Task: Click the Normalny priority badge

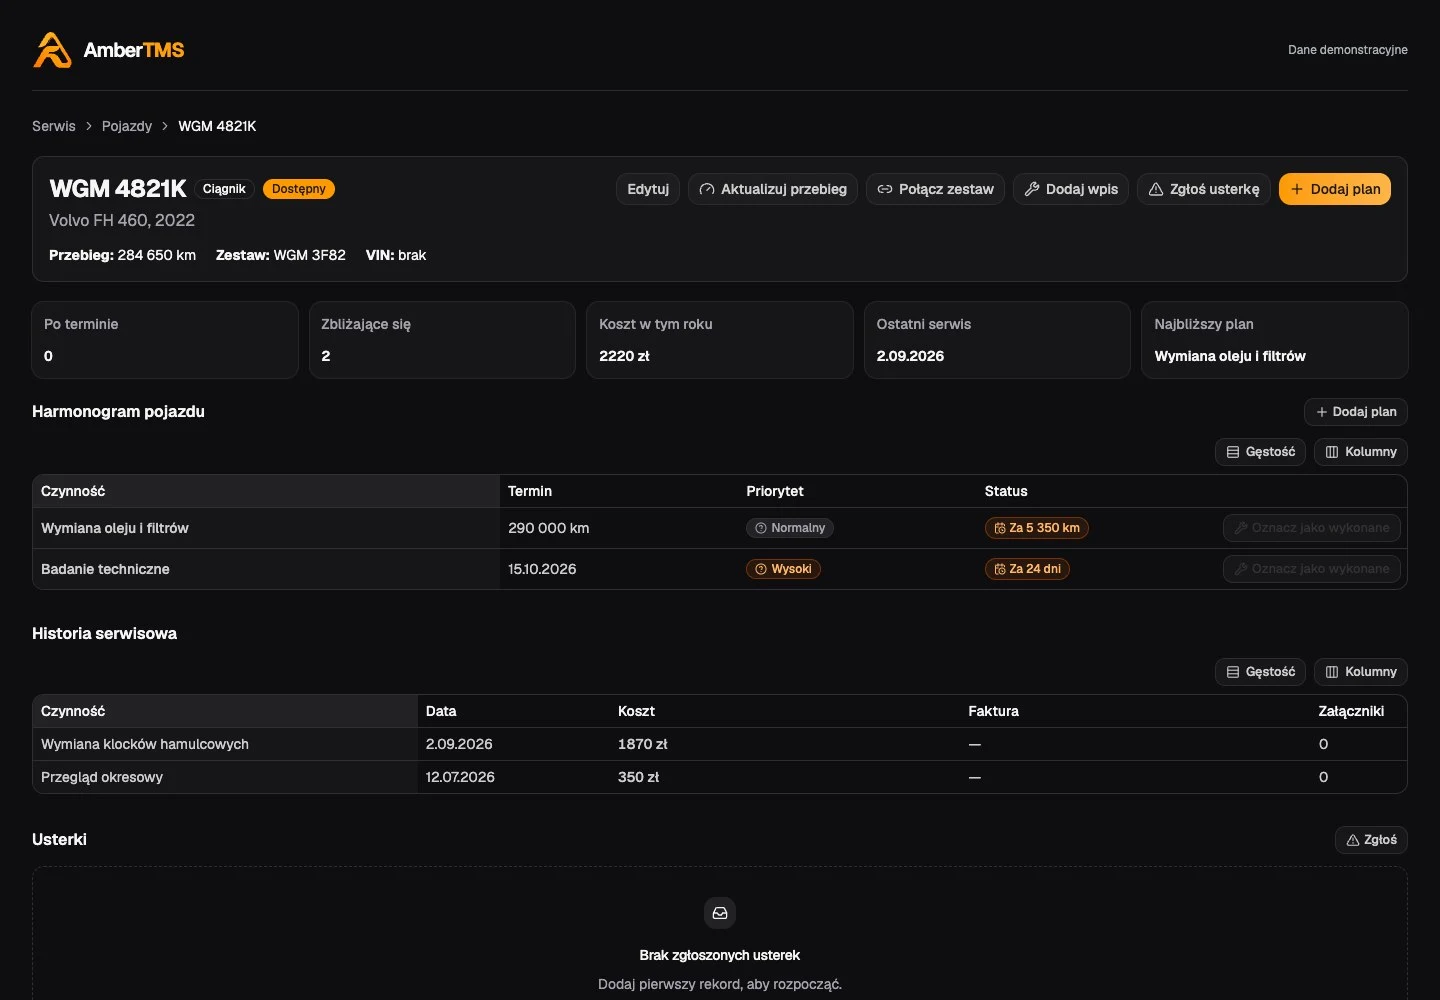Action: pyautogui.click(x=790, y=528)
